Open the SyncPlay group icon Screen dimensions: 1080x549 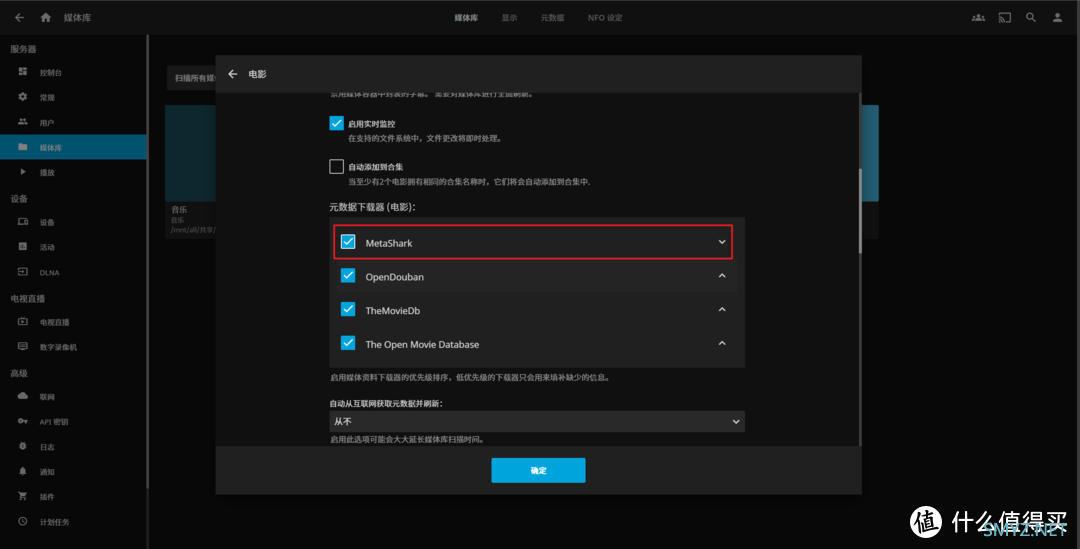tap(978, 18)
